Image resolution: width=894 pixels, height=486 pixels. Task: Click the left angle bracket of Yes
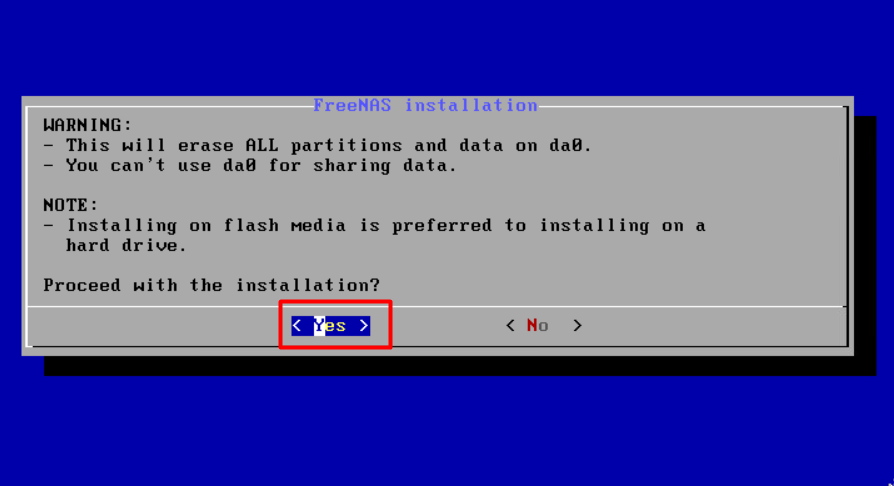click(296, 326)
